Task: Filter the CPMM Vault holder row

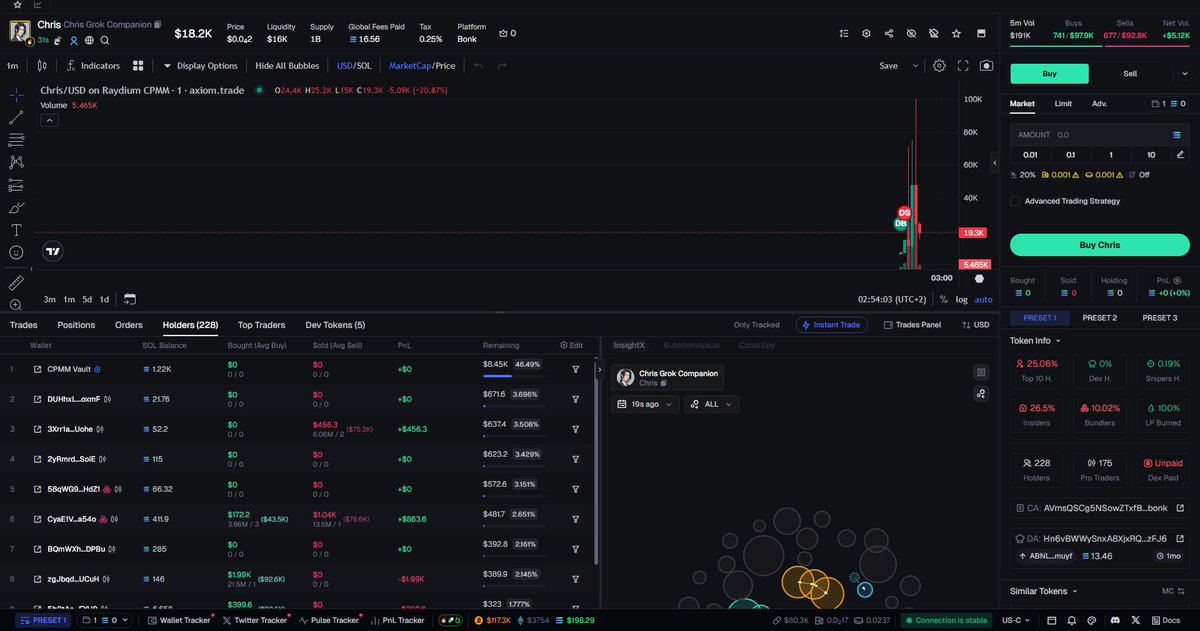Action: pyautogui.click(x=576, y=369)
